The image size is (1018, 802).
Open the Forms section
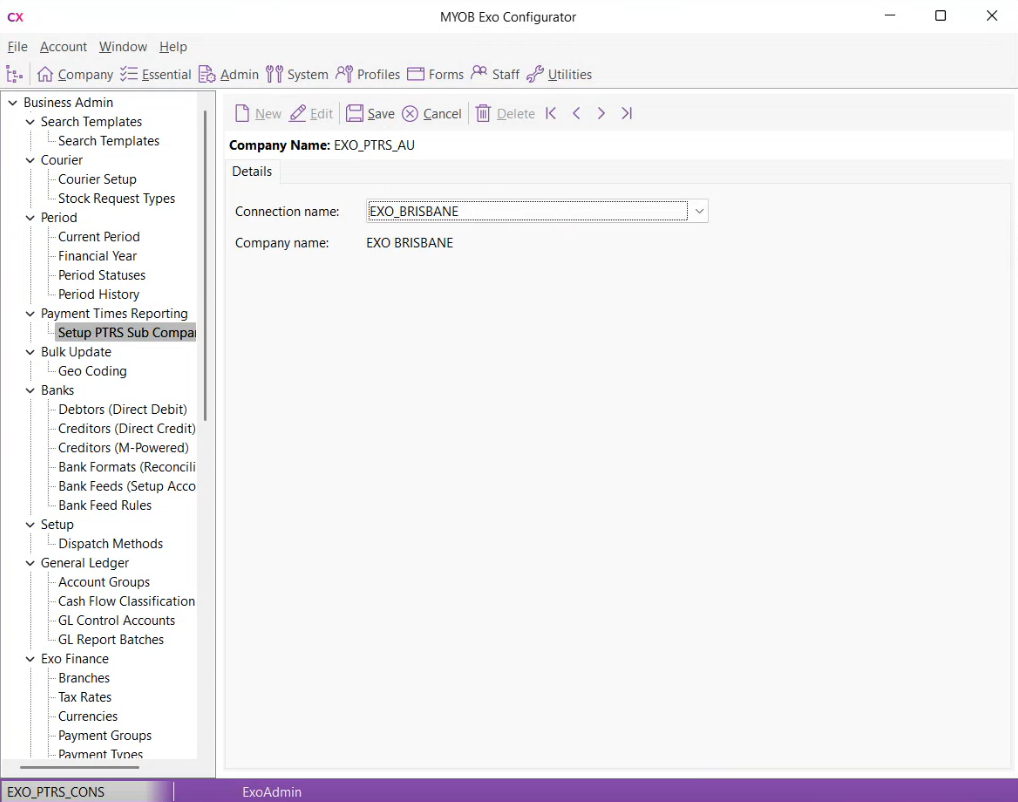436,74
